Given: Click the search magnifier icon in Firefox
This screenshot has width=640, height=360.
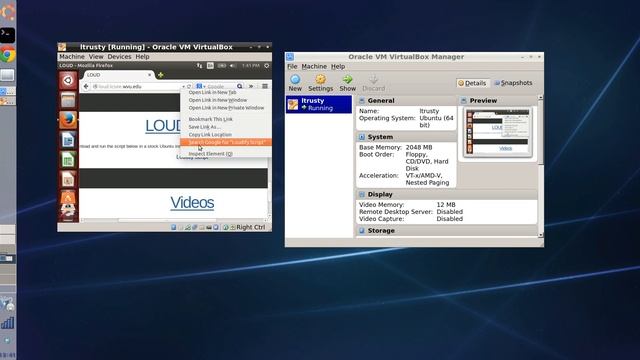Looking at the screenshot, I should (240, 87).
